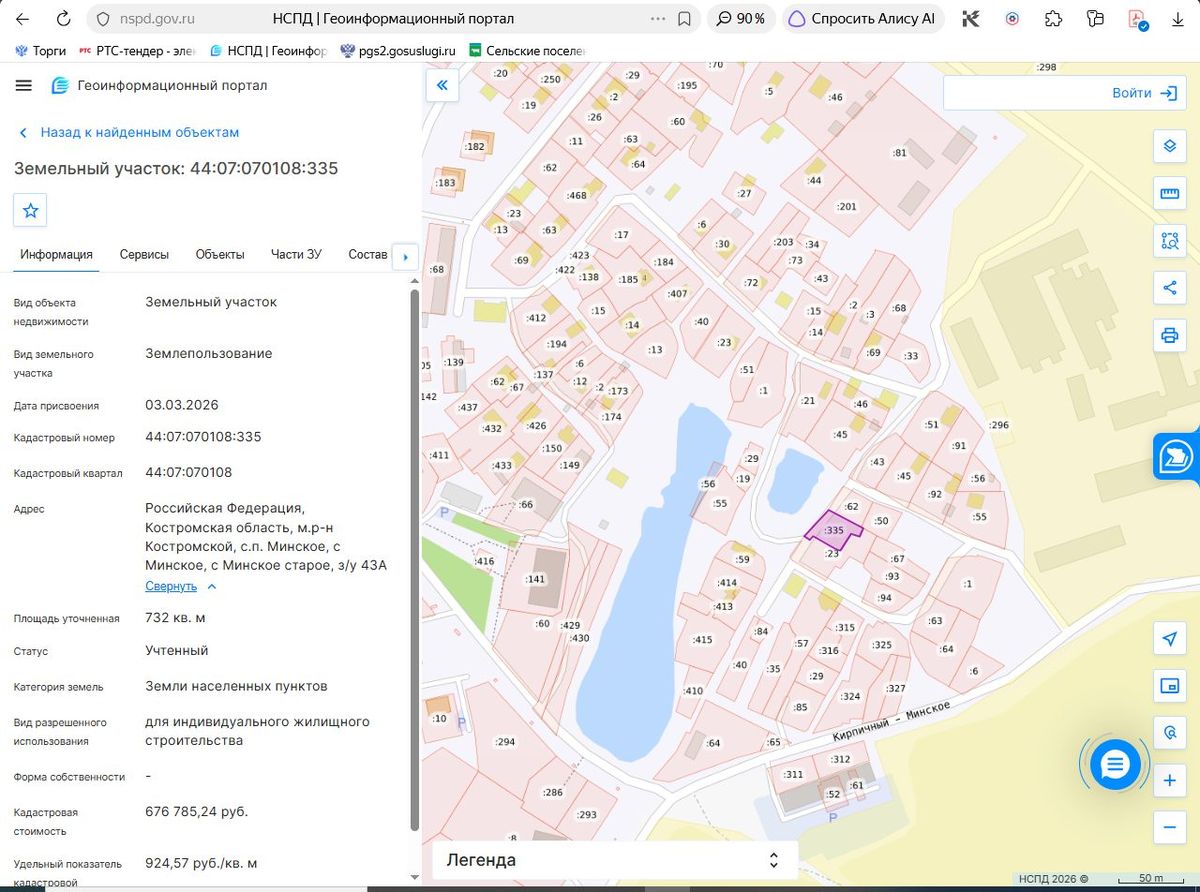Viewport: 1200px width, 892px height.
Task: Click the Кирпичный - Минское road label
Action: coord(890,721)
